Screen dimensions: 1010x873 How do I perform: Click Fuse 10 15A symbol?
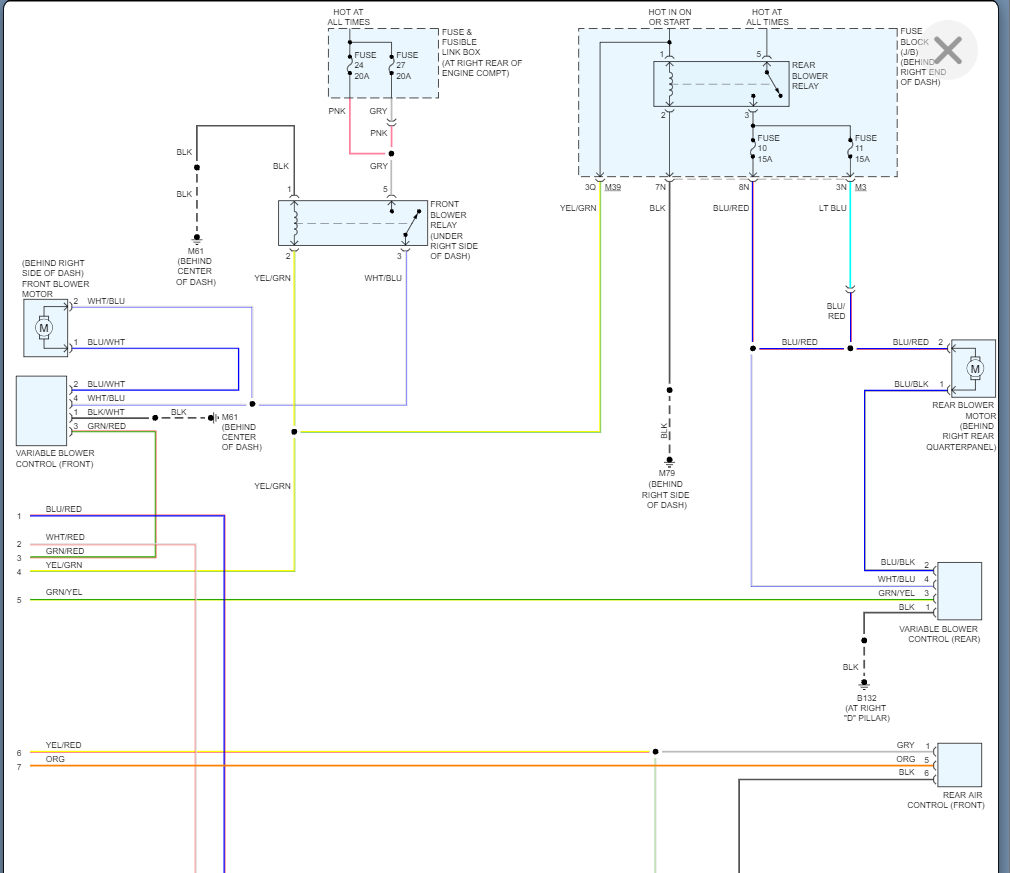pyautogui.click(x=752, y=148)
